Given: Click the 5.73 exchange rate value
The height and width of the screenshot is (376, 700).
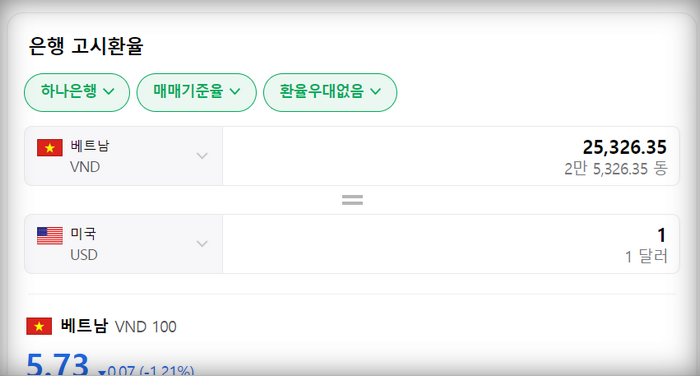Looking at the screenshot, I should (x=58, y=365).
